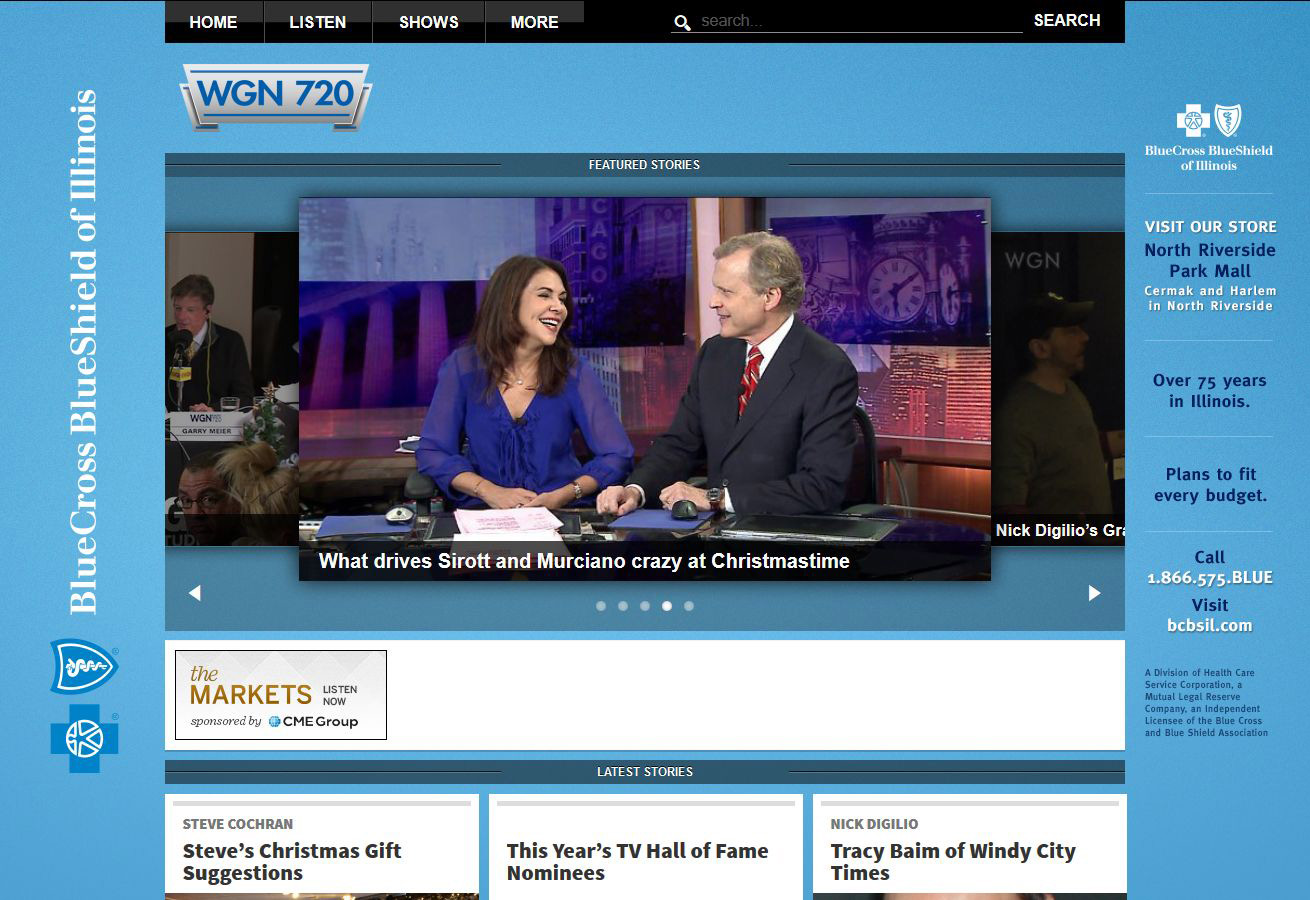Open the Garry Meier slide thumbnail
The height and width of the screenshot is (900, 1310).
coord(232,389)
